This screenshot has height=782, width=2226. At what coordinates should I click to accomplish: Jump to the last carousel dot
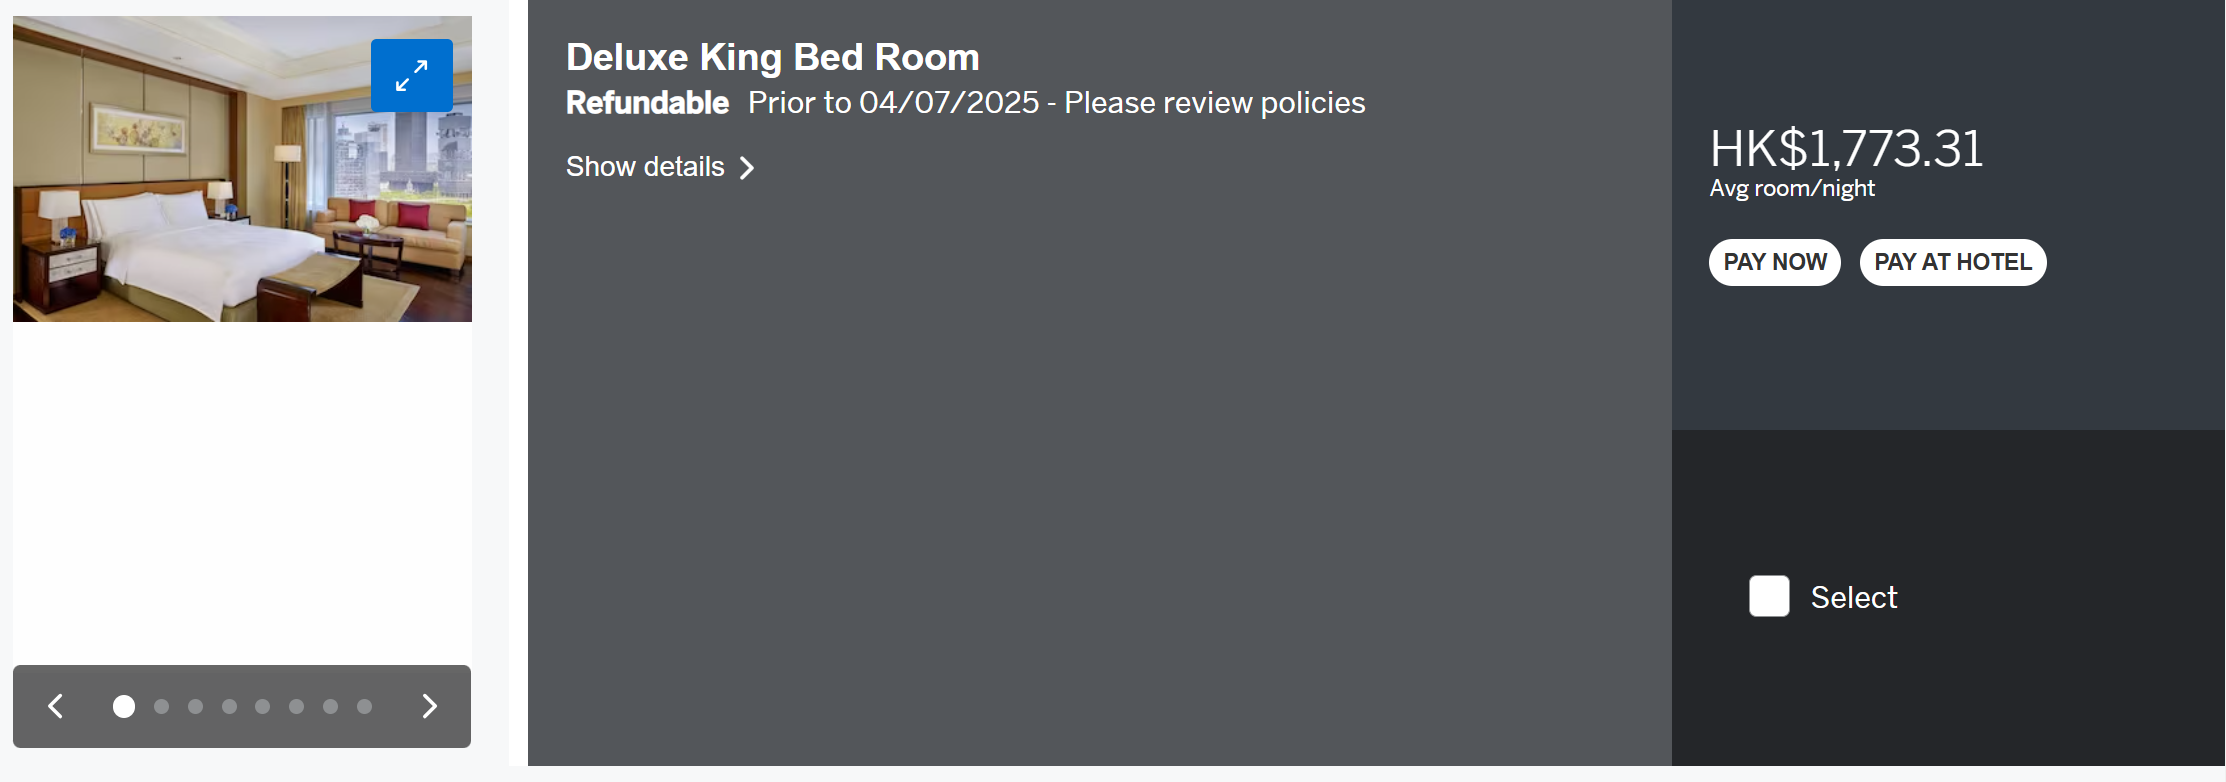[x=364, y=706]
